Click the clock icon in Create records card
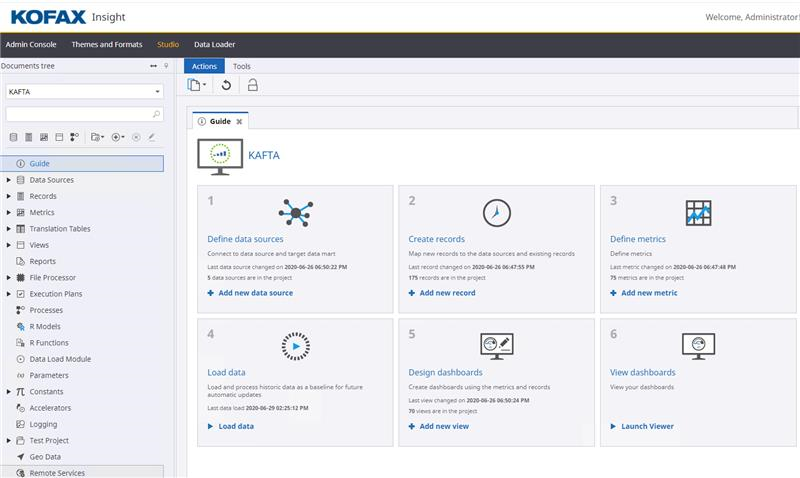800x478 pixels. pyautogui.click(x=496, y=212)
